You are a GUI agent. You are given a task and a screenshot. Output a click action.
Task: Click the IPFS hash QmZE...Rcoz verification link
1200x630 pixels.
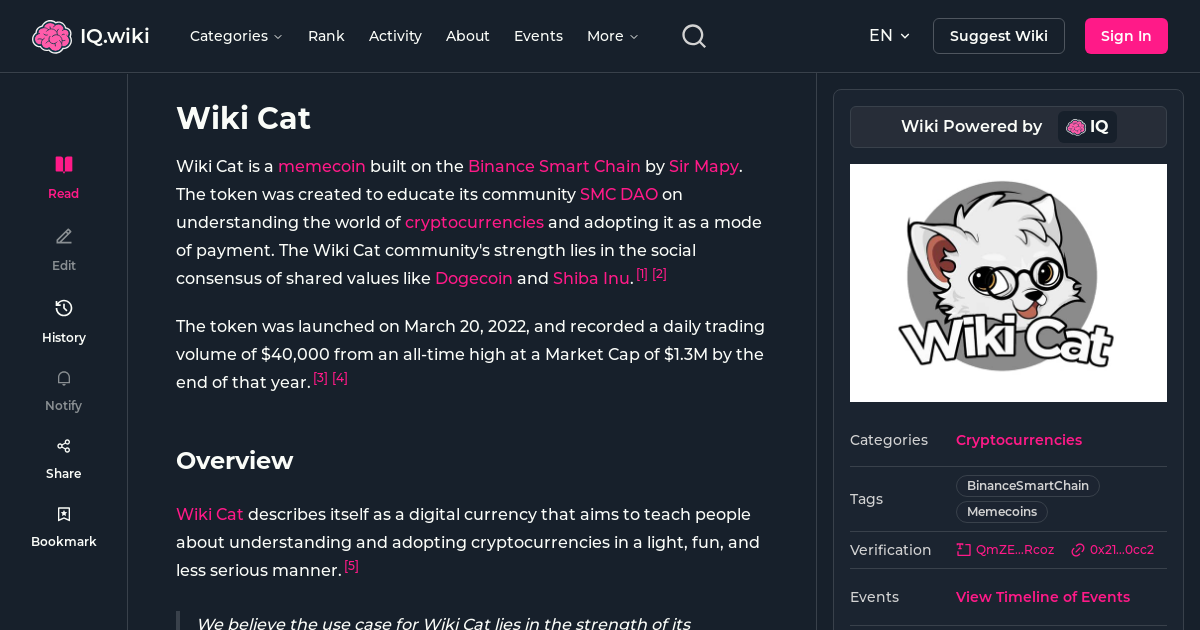click(x=1005, y=549)
